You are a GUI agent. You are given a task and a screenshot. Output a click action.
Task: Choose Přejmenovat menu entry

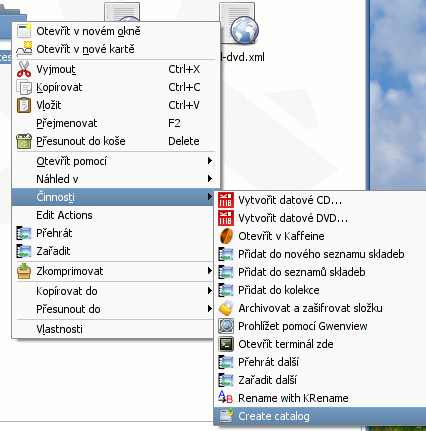(x=116, y=123)
